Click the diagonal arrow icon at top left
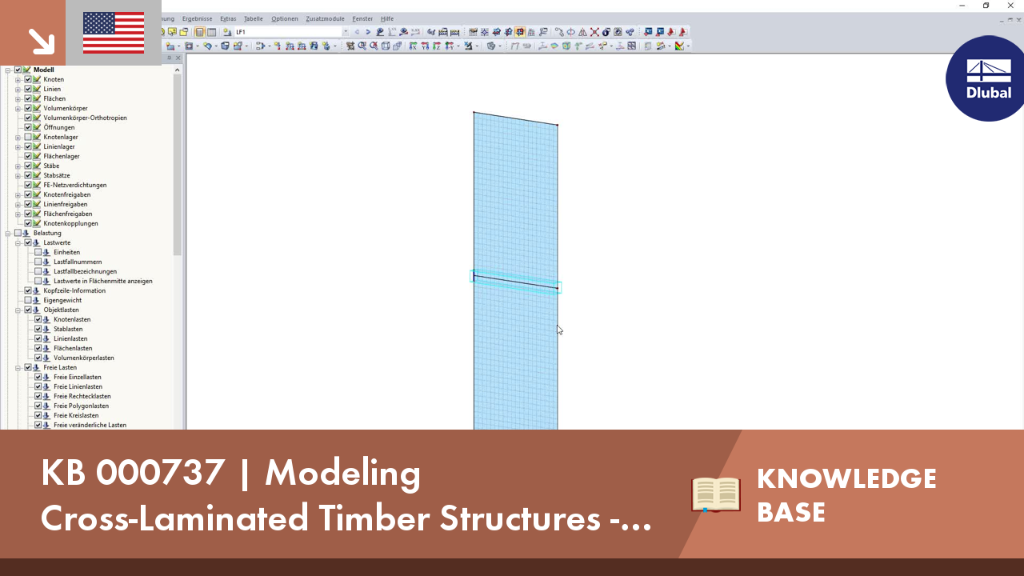 pyautogui.click(x=41, y=41)
